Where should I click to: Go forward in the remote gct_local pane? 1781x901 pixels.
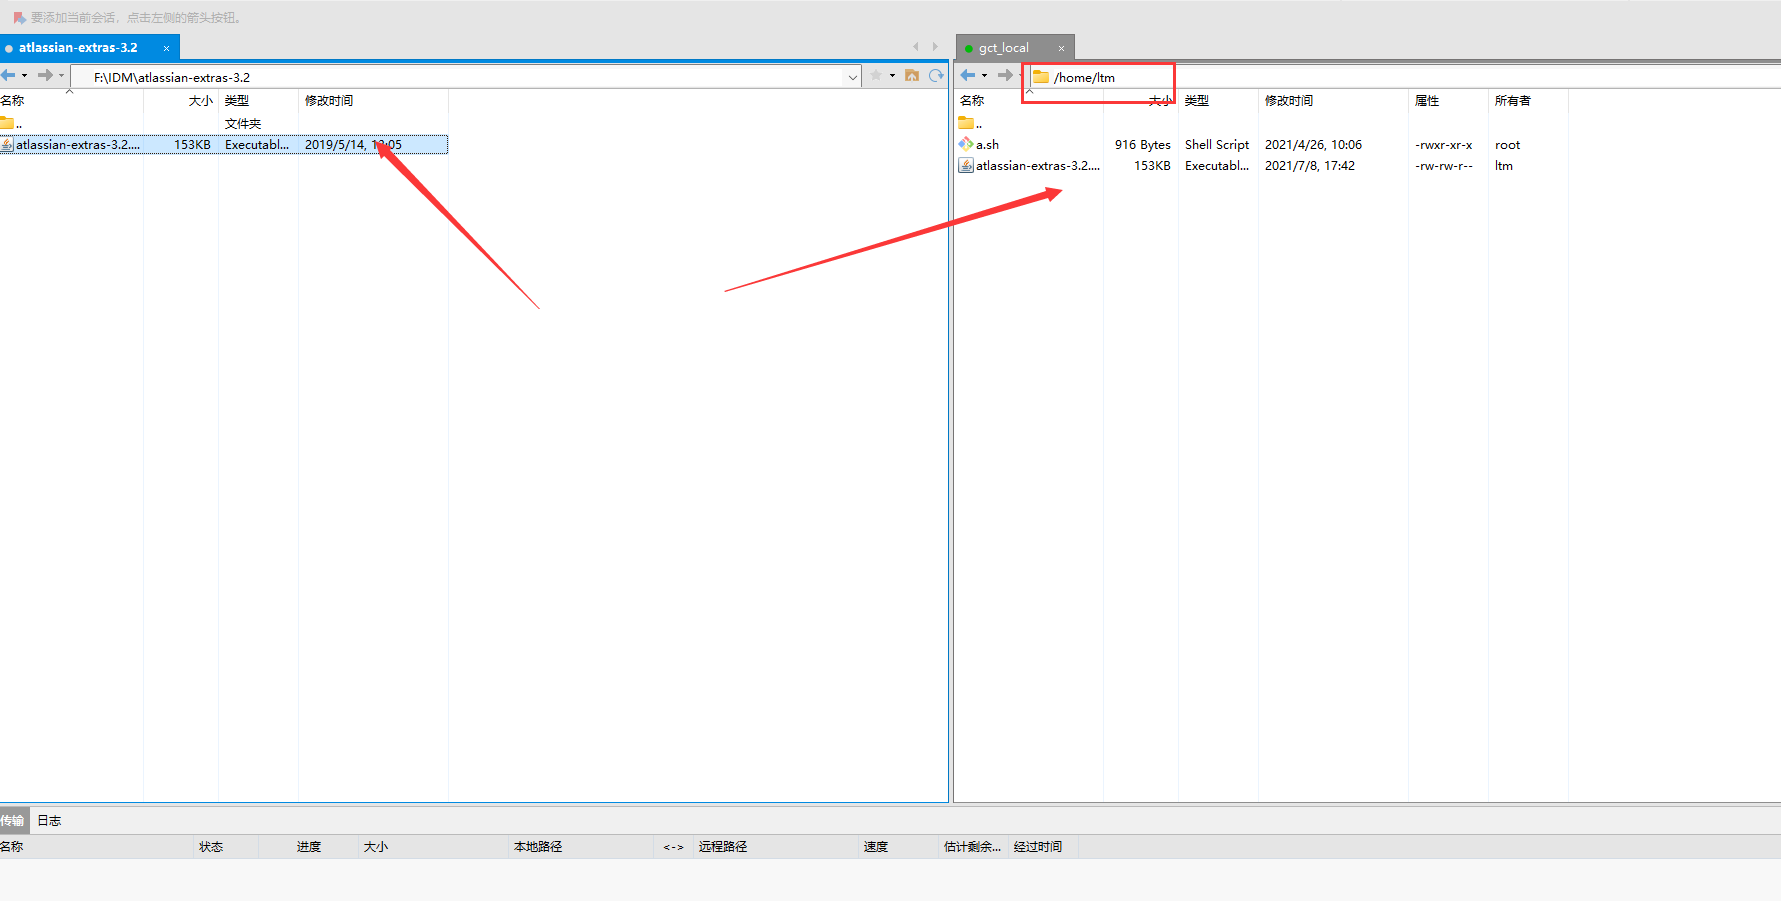click(1004, 76)
